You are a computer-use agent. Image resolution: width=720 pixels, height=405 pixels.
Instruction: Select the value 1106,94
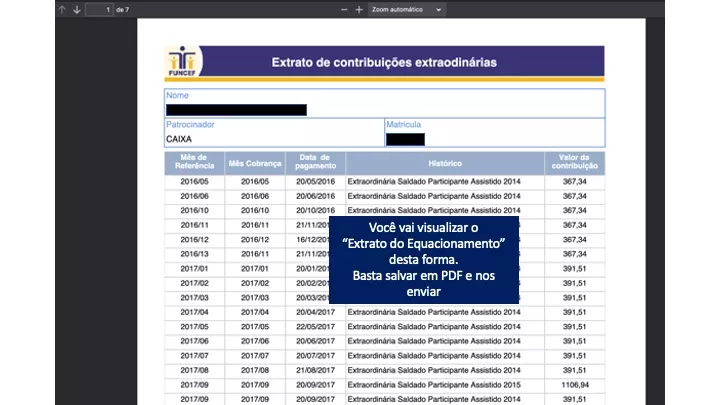coord(574,385)
